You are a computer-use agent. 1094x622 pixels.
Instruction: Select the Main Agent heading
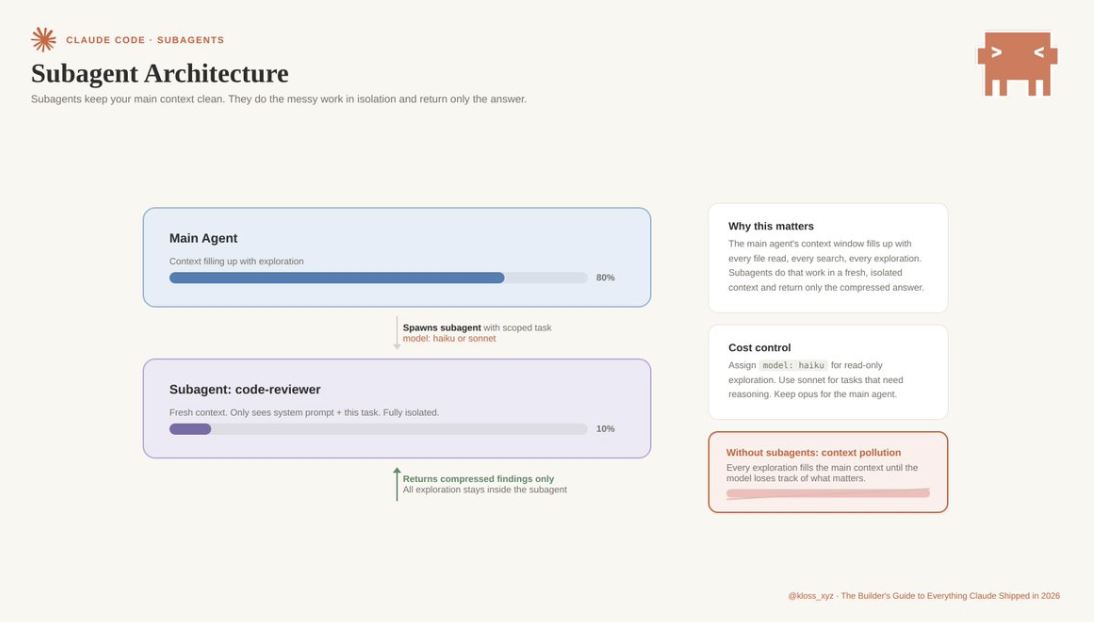click(203, 238)
